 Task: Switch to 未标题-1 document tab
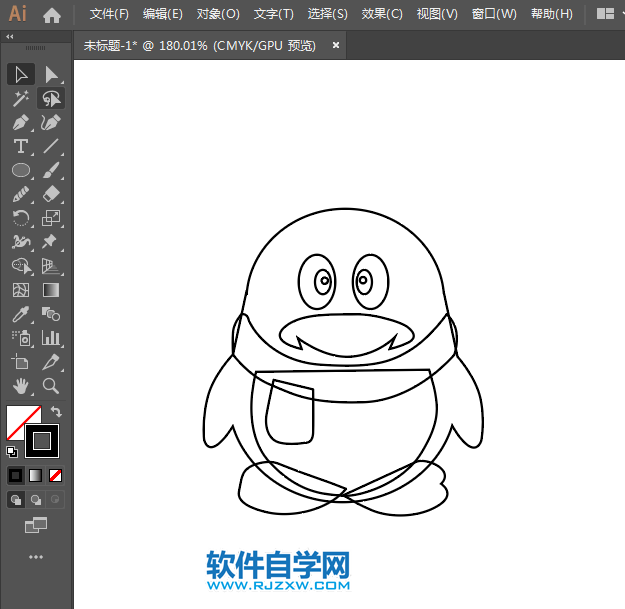pos(200,46)
